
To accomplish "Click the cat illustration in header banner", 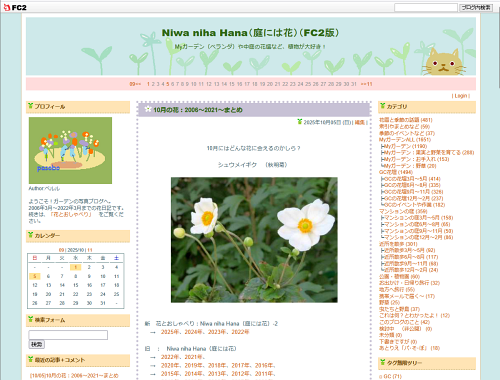I will [444, 62].
